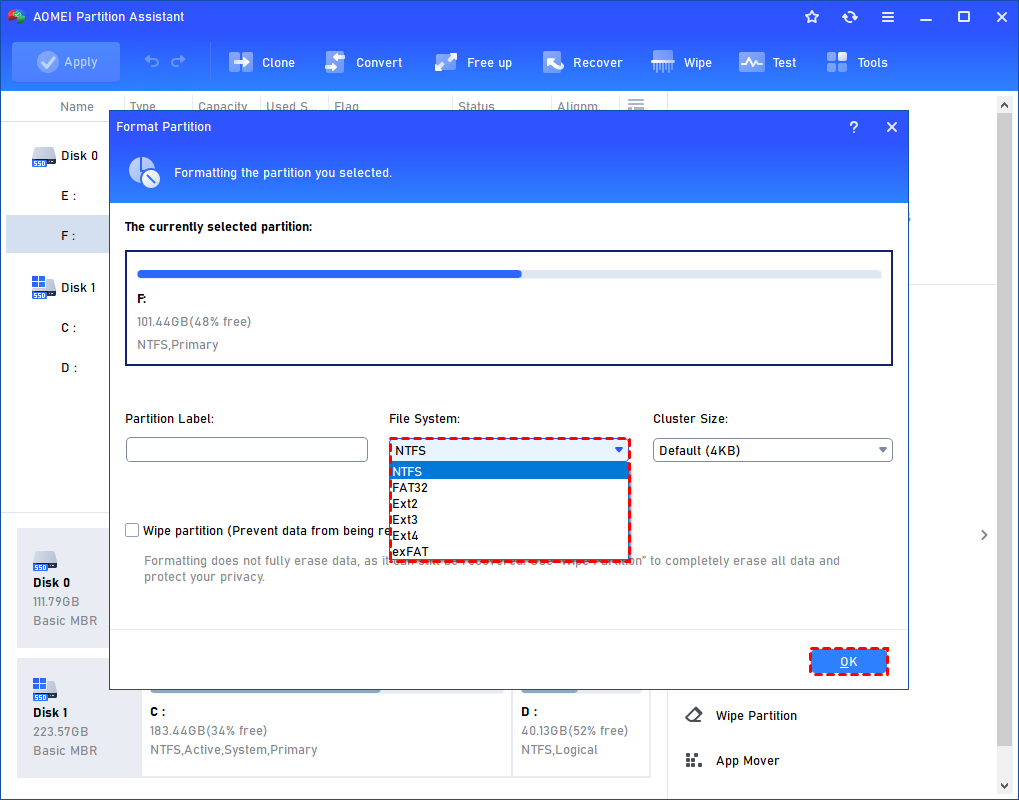Open help in Format Partition dialog
The width and height of the screenshot is (1019, 800).
point(854,127)
